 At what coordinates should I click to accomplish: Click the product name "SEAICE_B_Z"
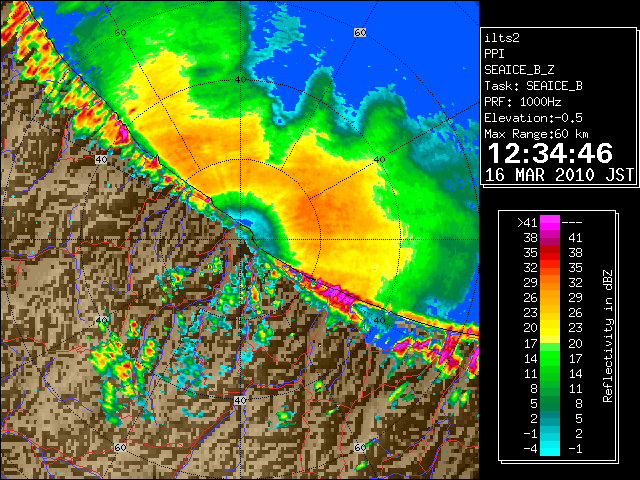click(519, 70)
